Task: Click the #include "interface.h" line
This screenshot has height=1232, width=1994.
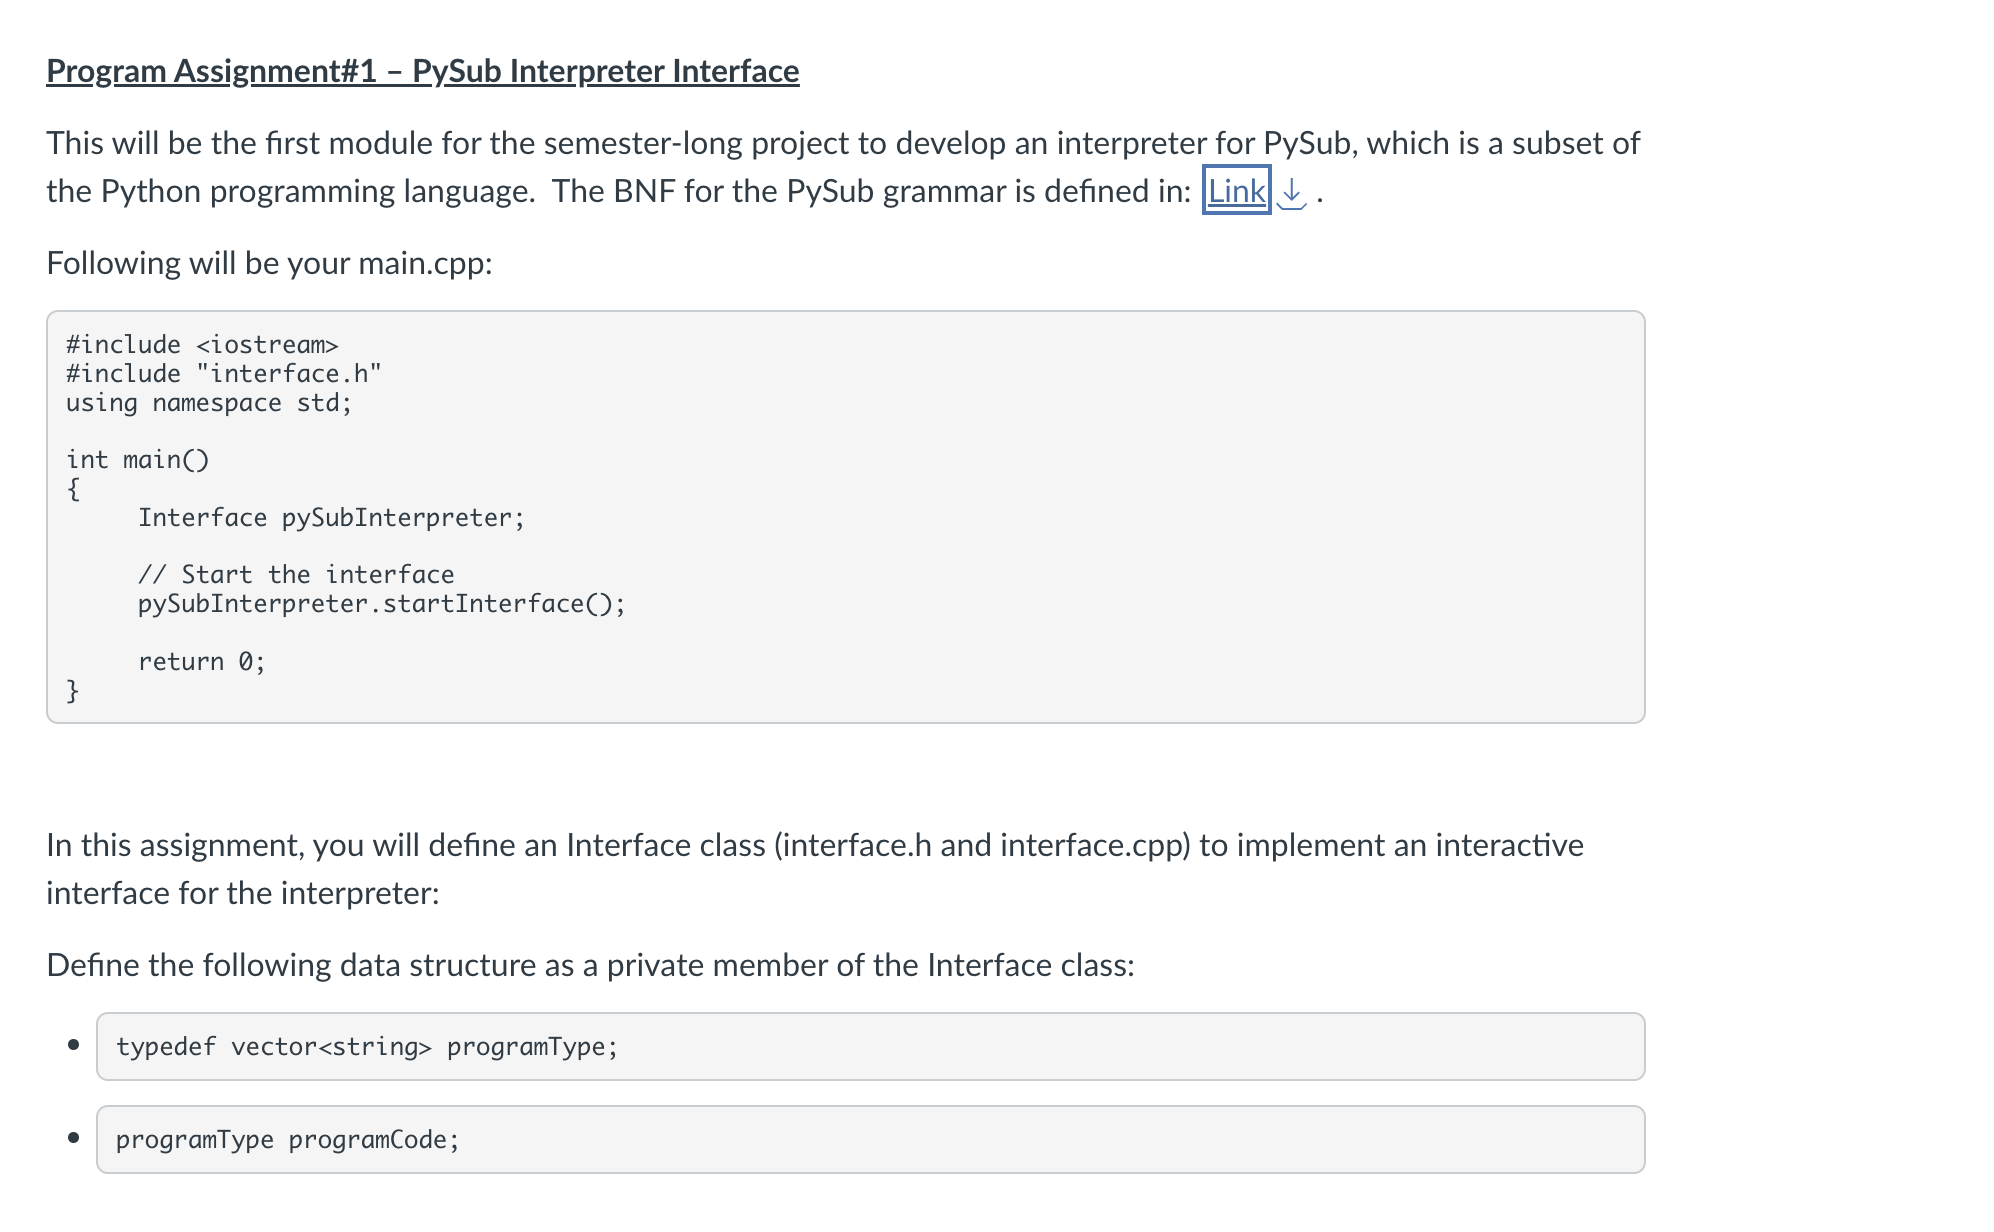Action: [x=223, y=374]
